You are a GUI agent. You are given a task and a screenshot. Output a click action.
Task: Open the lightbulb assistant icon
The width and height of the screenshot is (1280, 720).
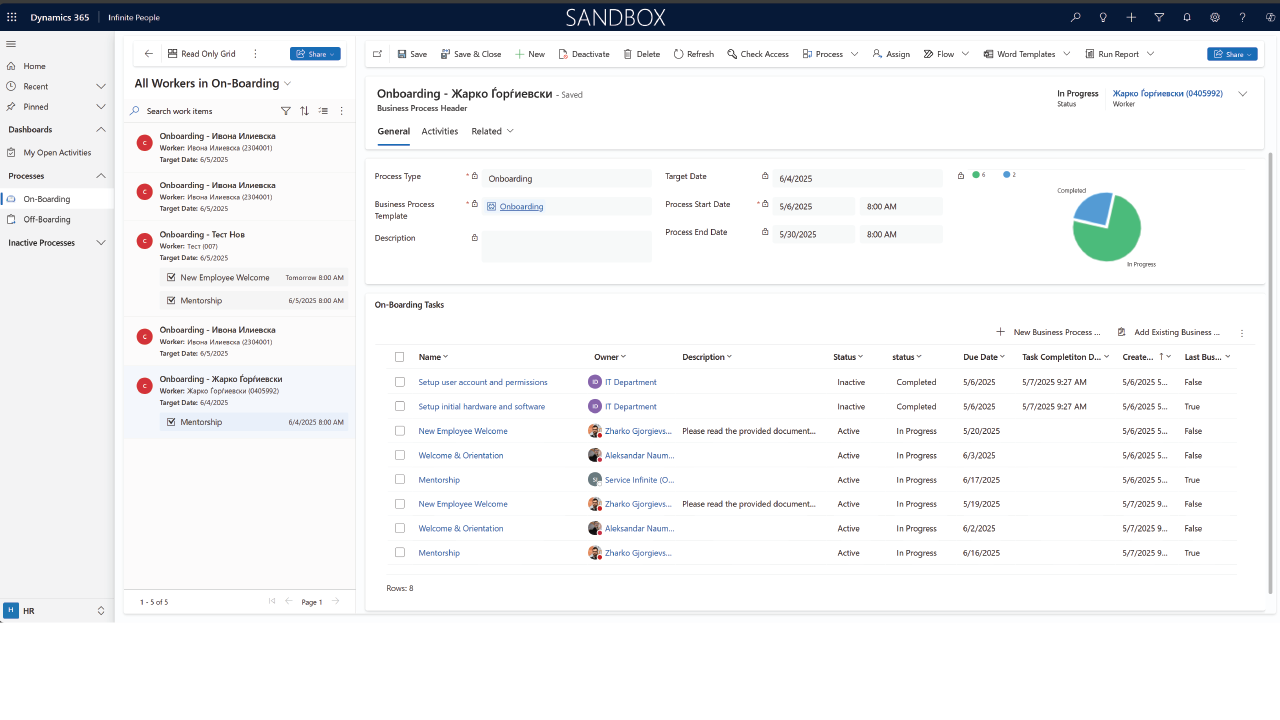pos(1104,17)
